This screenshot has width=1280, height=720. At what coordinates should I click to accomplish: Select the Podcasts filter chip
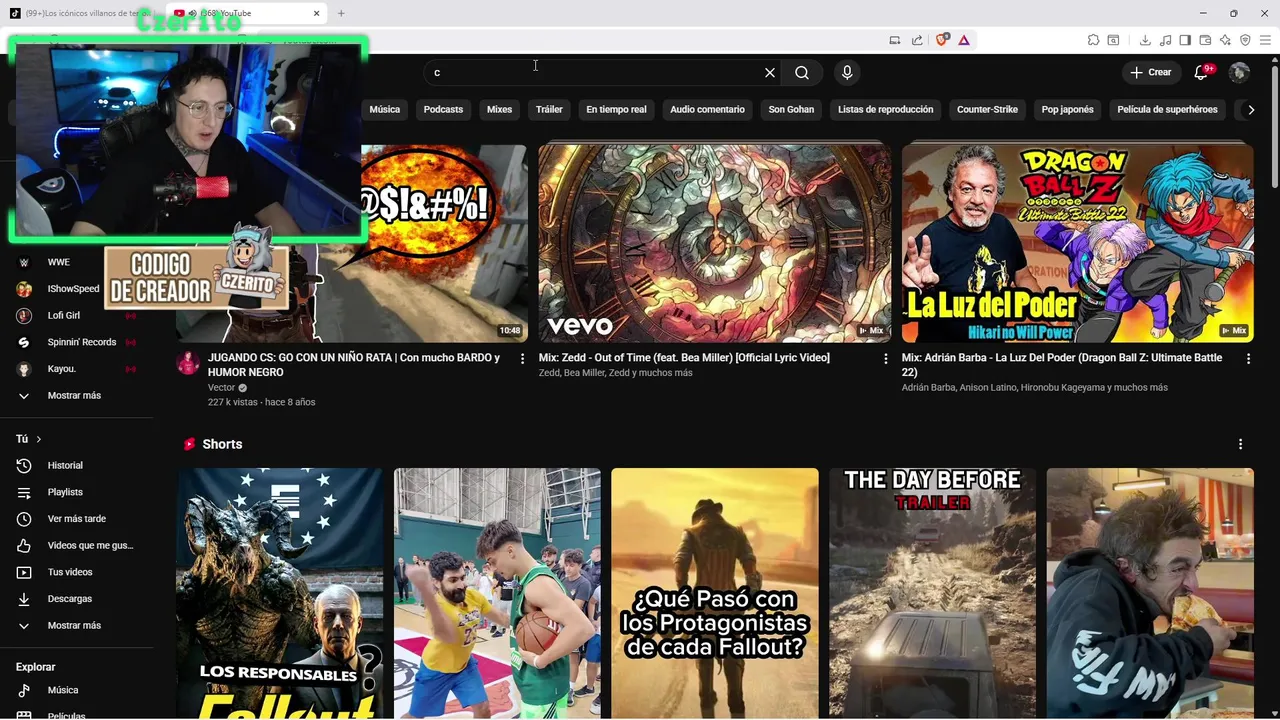[443, 109]
